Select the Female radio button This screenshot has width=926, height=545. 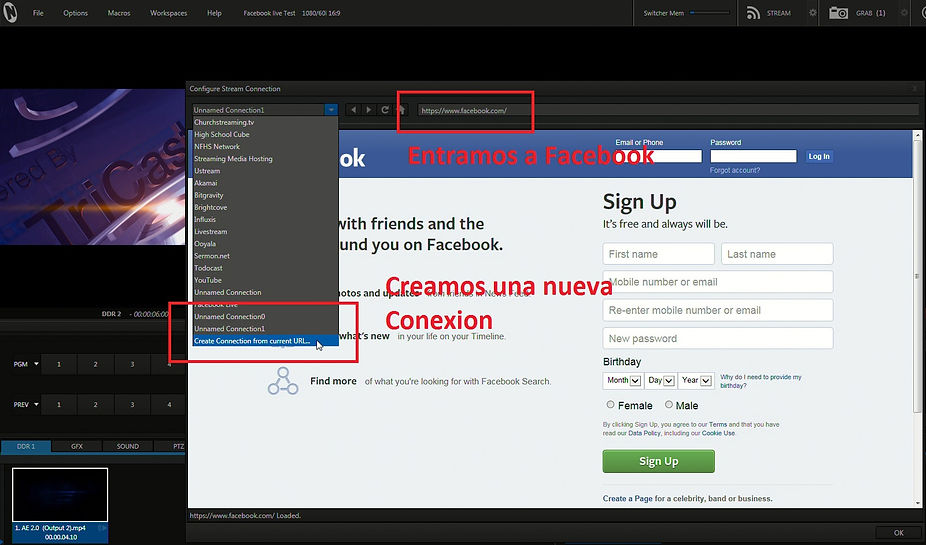tap(610, 404)
